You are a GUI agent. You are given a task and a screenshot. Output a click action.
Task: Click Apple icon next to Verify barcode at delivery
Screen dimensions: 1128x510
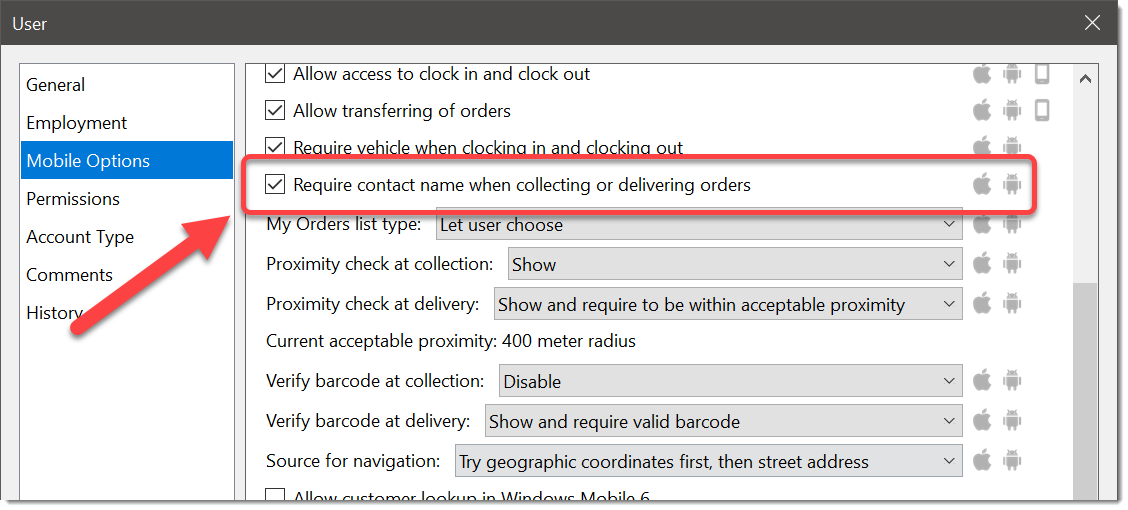[x=982, y=421]
